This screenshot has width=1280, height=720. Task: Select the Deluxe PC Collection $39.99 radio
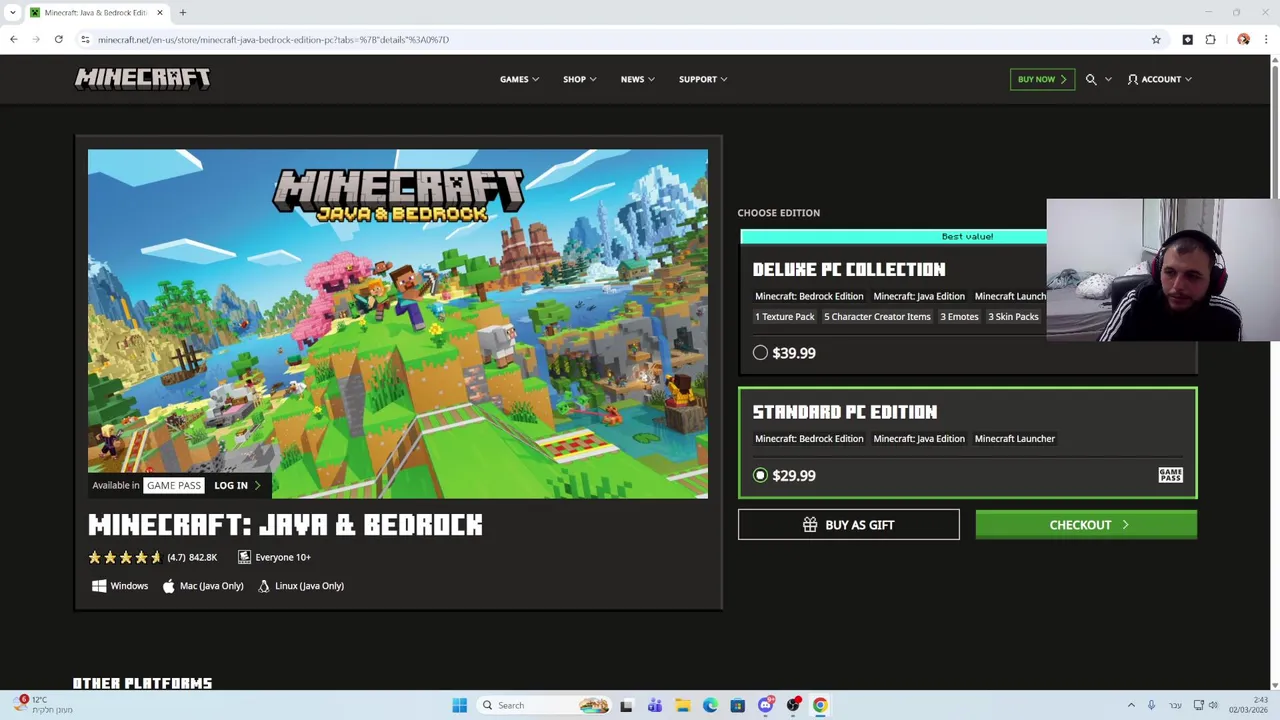click(760, 353)
